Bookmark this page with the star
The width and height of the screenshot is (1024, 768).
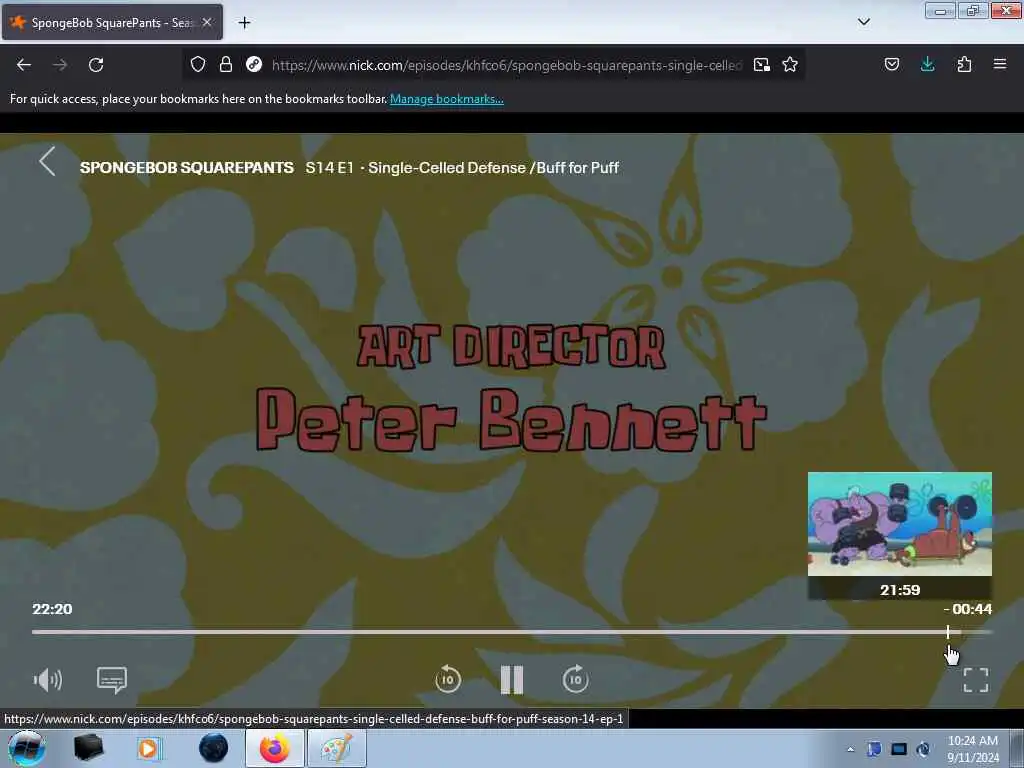(x=790, y=64)
